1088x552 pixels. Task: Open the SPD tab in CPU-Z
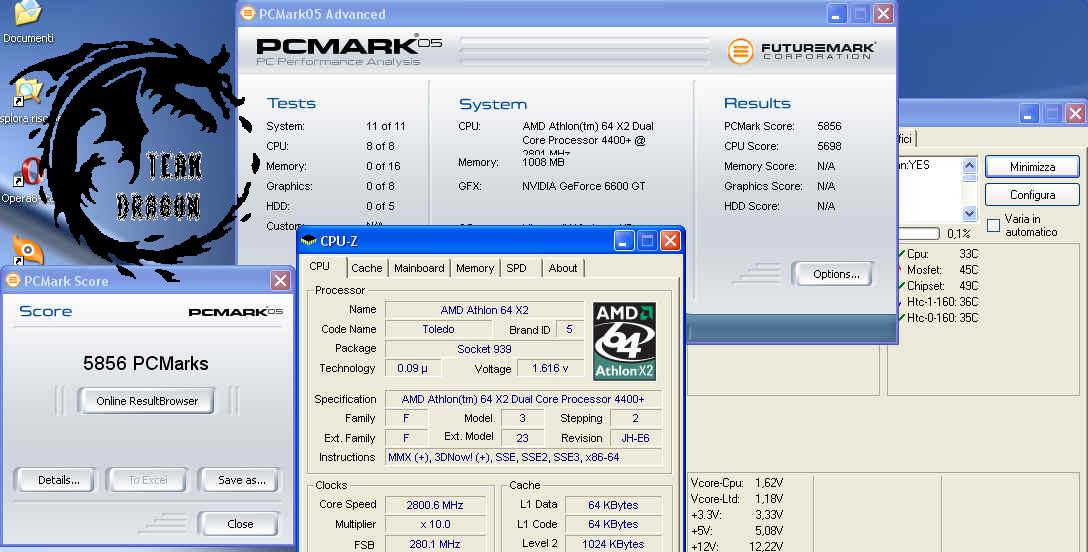516,268
